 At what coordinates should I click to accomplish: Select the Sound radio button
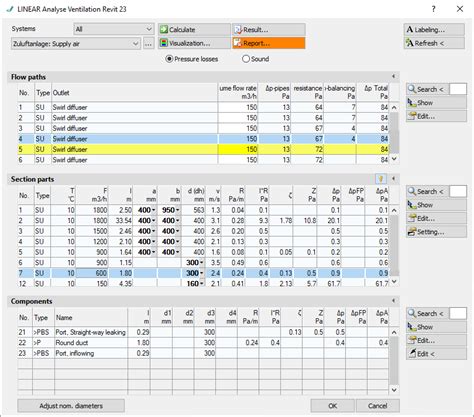246,59
